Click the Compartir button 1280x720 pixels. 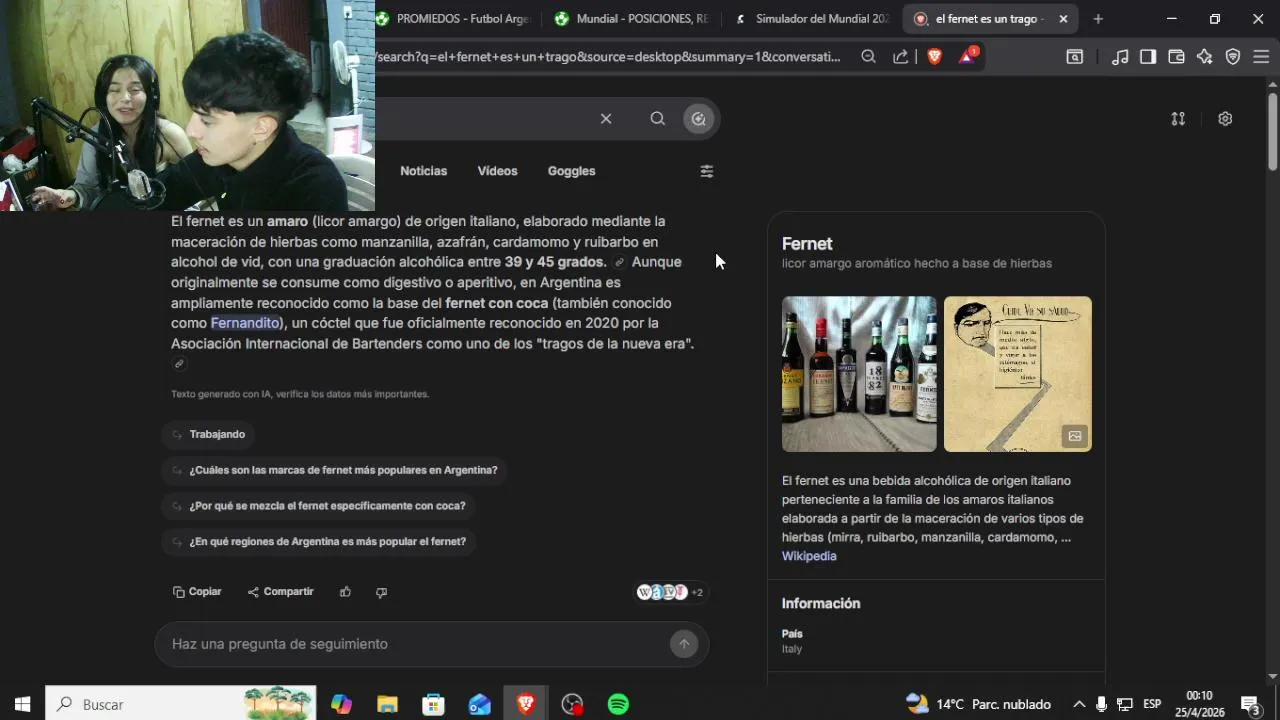(x=281, y=592)
